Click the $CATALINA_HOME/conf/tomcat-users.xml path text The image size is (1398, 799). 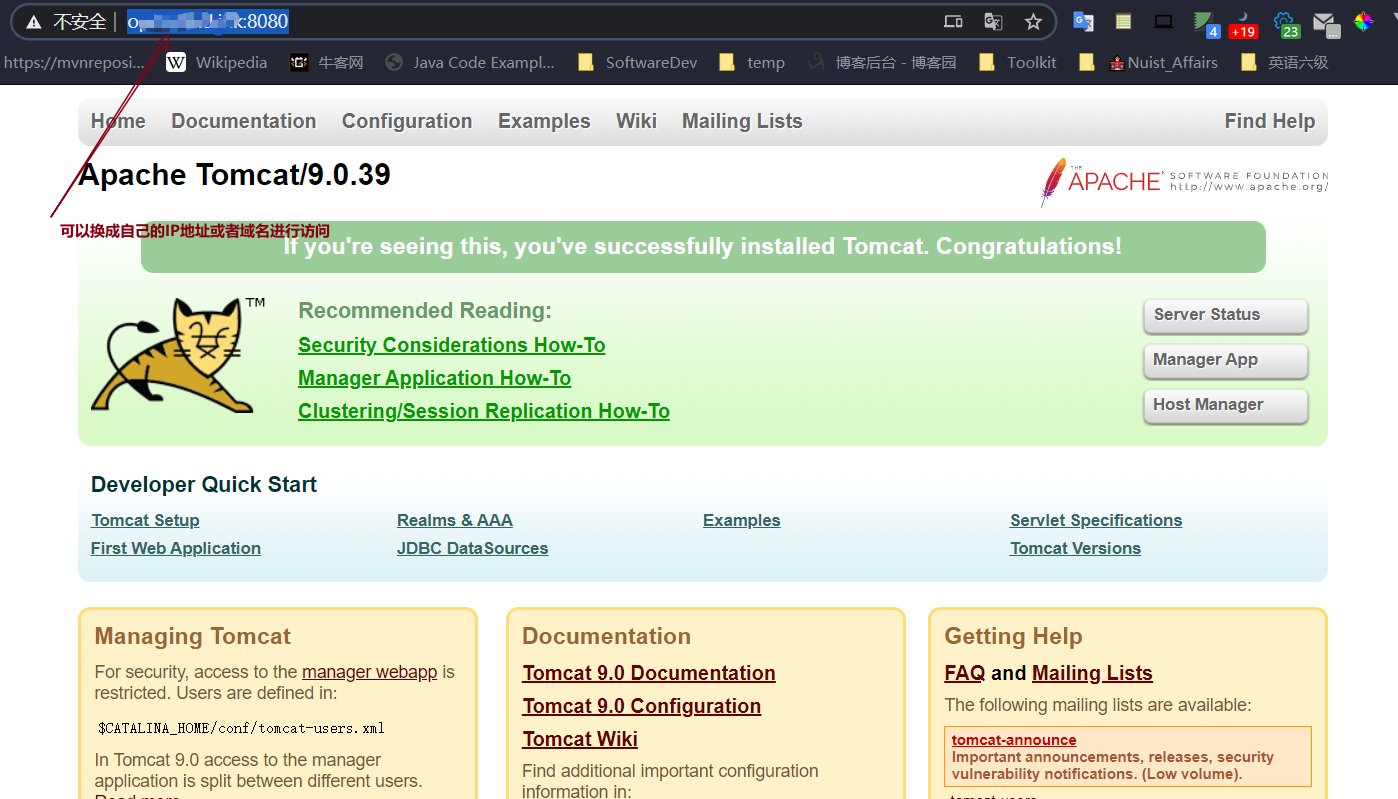(241, 728)
